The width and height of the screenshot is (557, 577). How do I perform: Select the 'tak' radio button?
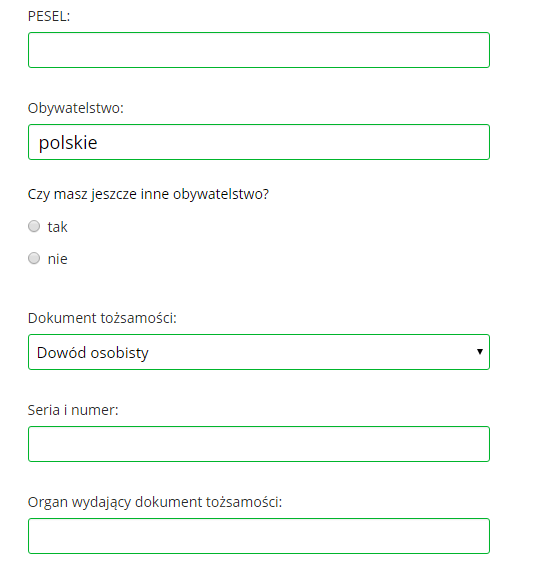[x=34, y=226]
